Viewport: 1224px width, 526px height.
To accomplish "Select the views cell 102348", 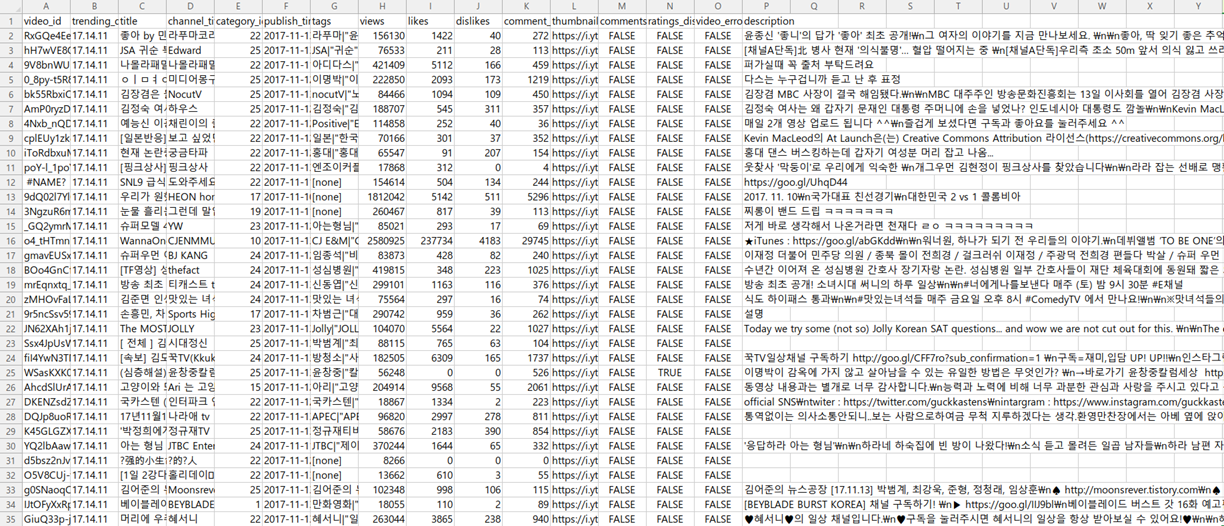I will click(383, 488).
